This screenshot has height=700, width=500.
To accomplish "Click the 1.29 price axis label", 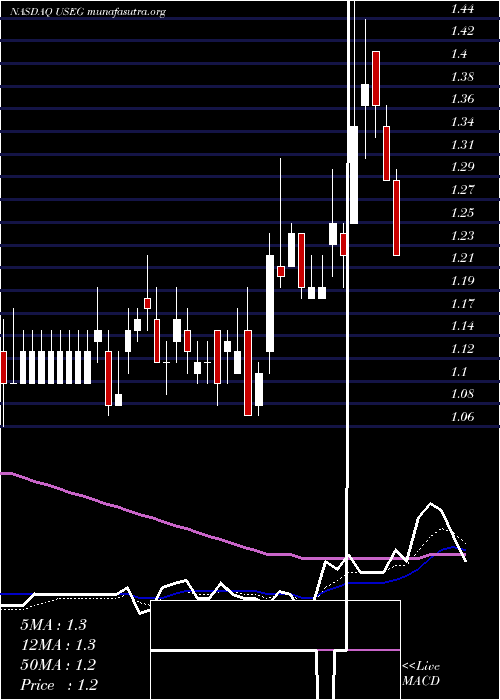I will [462, 167].
